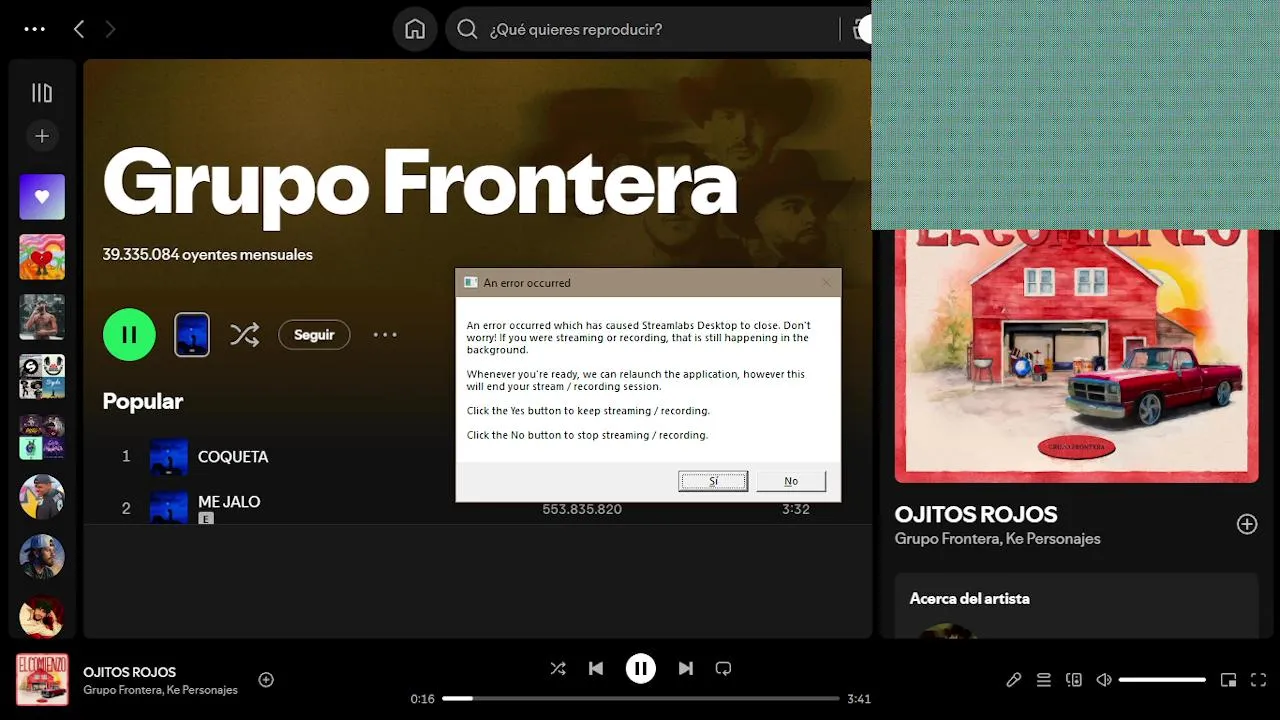This screenshot has height=720, width=1280.
Task: Open more options beside Seguir
Action: pos(385,335)
